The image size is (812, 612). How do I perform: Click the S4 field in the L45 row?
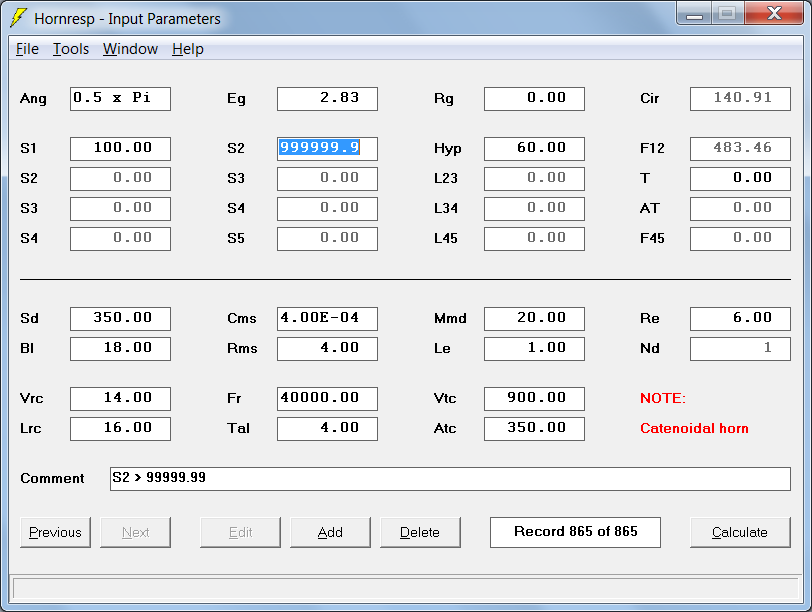pos(120,239)
